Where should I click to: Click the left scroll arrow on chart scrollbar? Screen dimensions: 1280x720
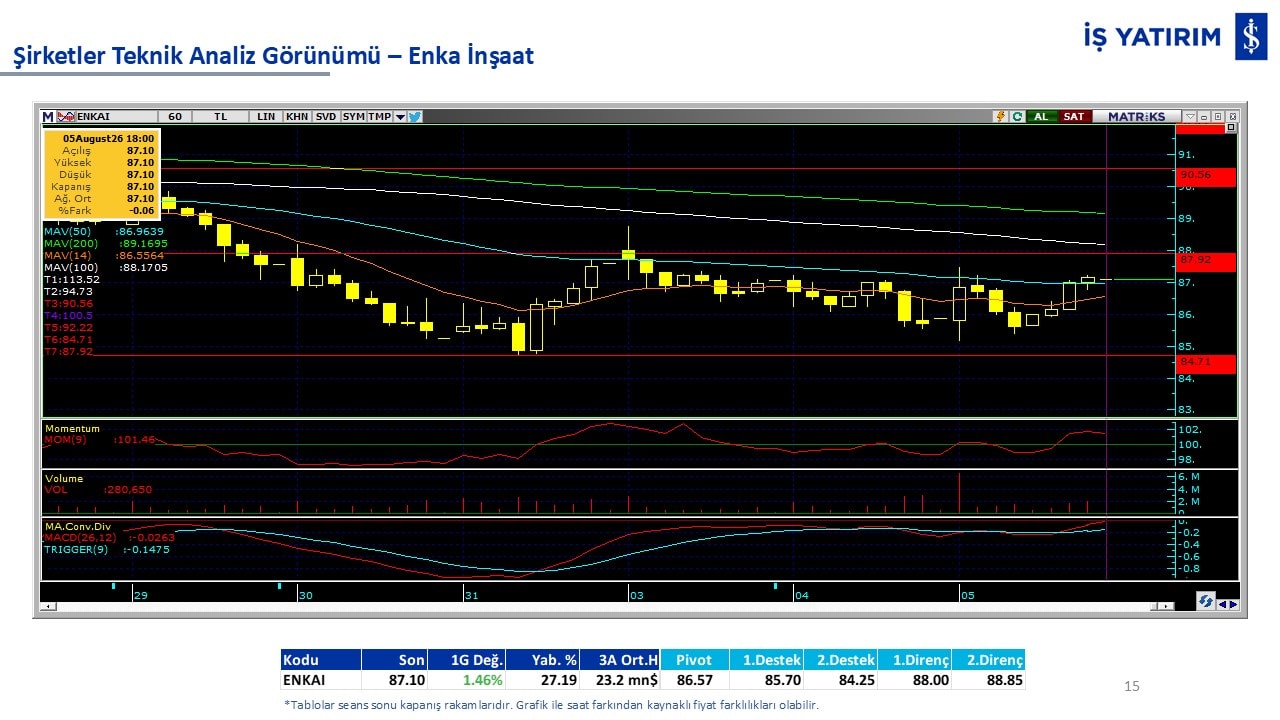pyautogui.click(x=46, y=606)
